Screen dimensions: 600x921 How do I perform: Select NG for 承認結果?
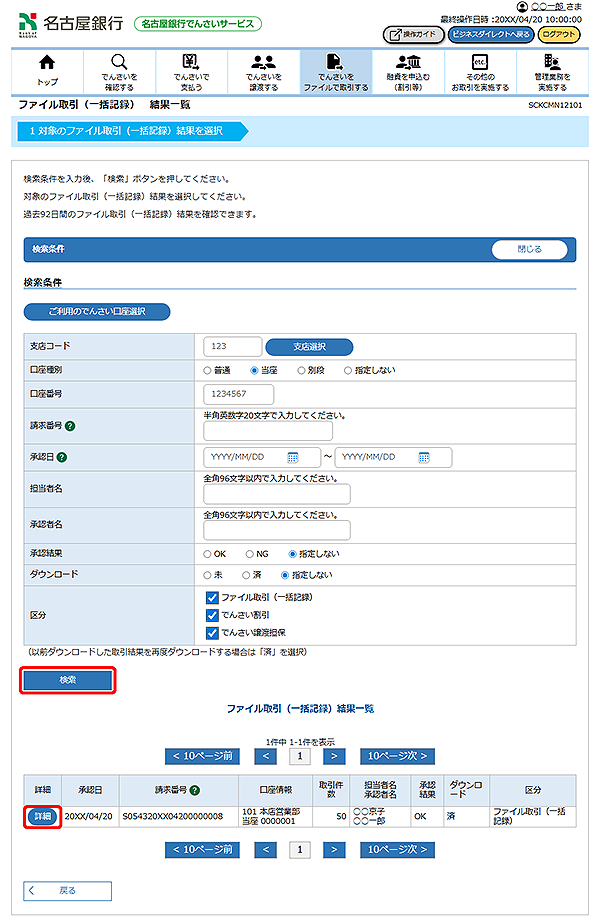250,552
